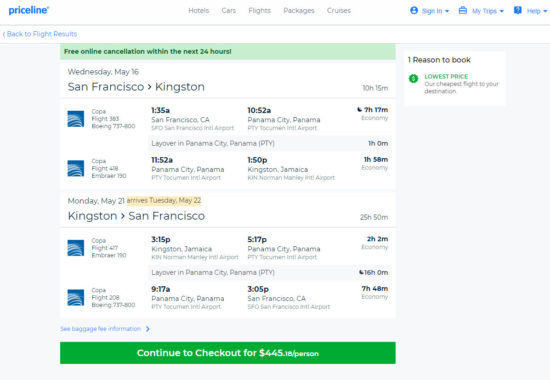
Task: Open the Cars navigation item
Action: 229,11
